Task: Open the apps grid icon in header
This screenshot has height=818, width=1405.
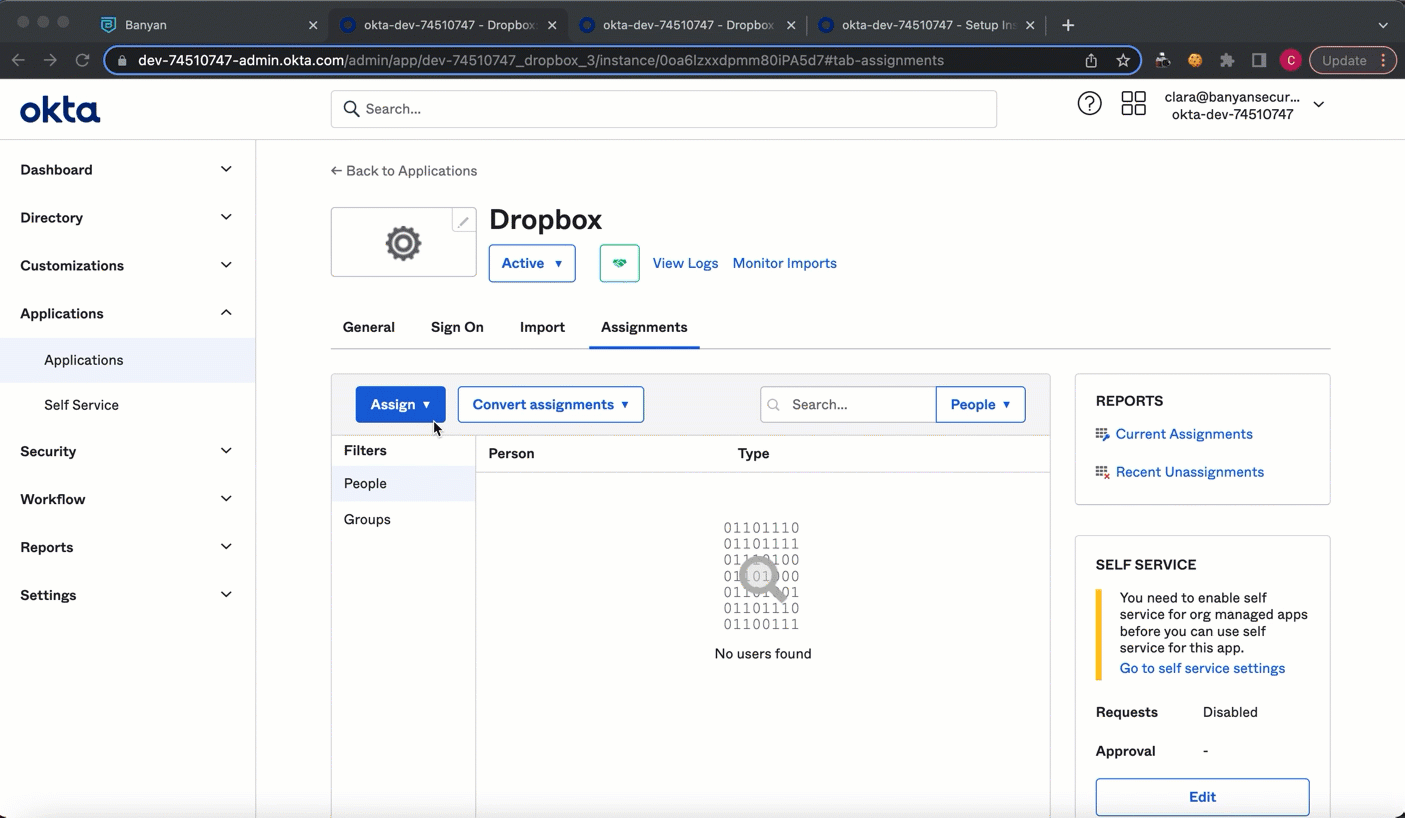Action: pyautogui.click(x=1133, y=103)
